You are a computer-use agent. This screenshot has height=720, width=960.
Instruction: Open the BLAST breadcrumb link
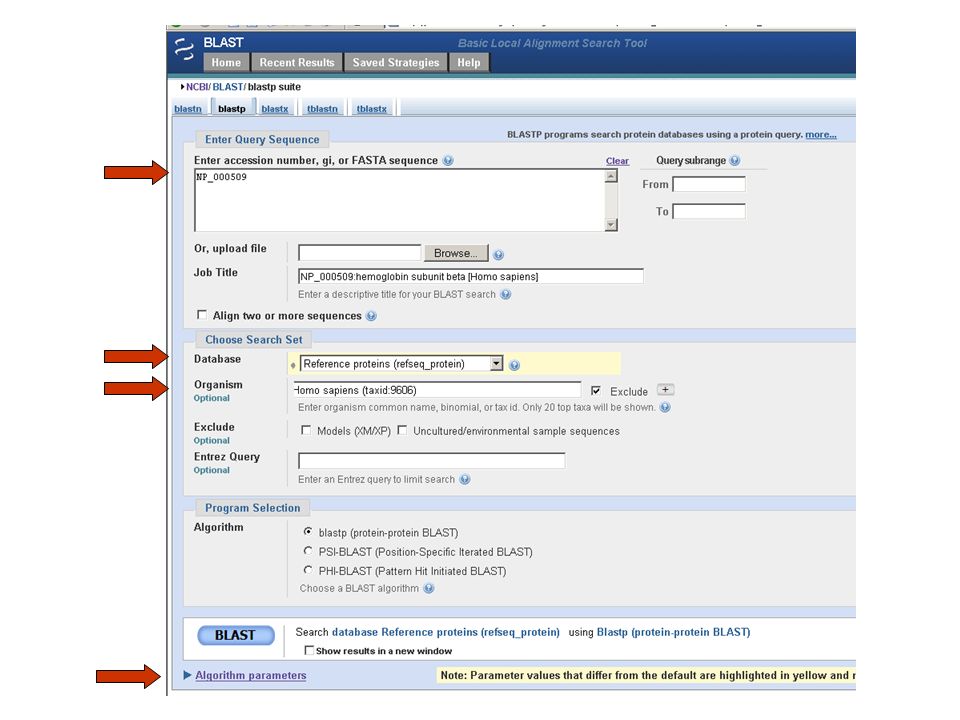point(228,87)
